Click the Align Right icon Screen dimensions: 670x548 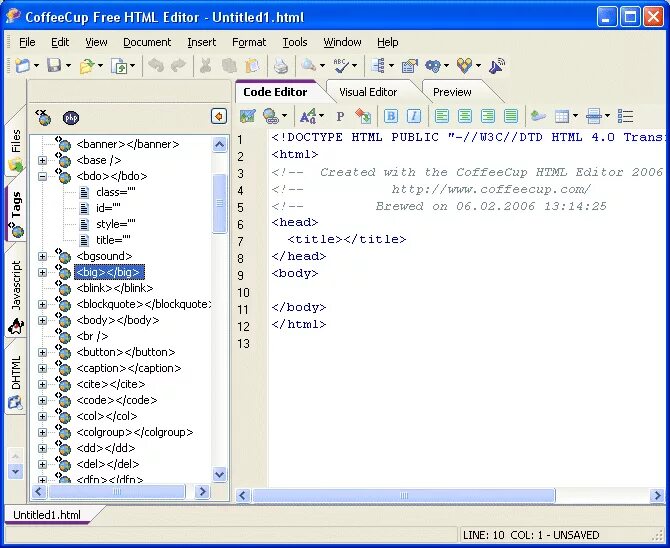[x=488, y=116]
